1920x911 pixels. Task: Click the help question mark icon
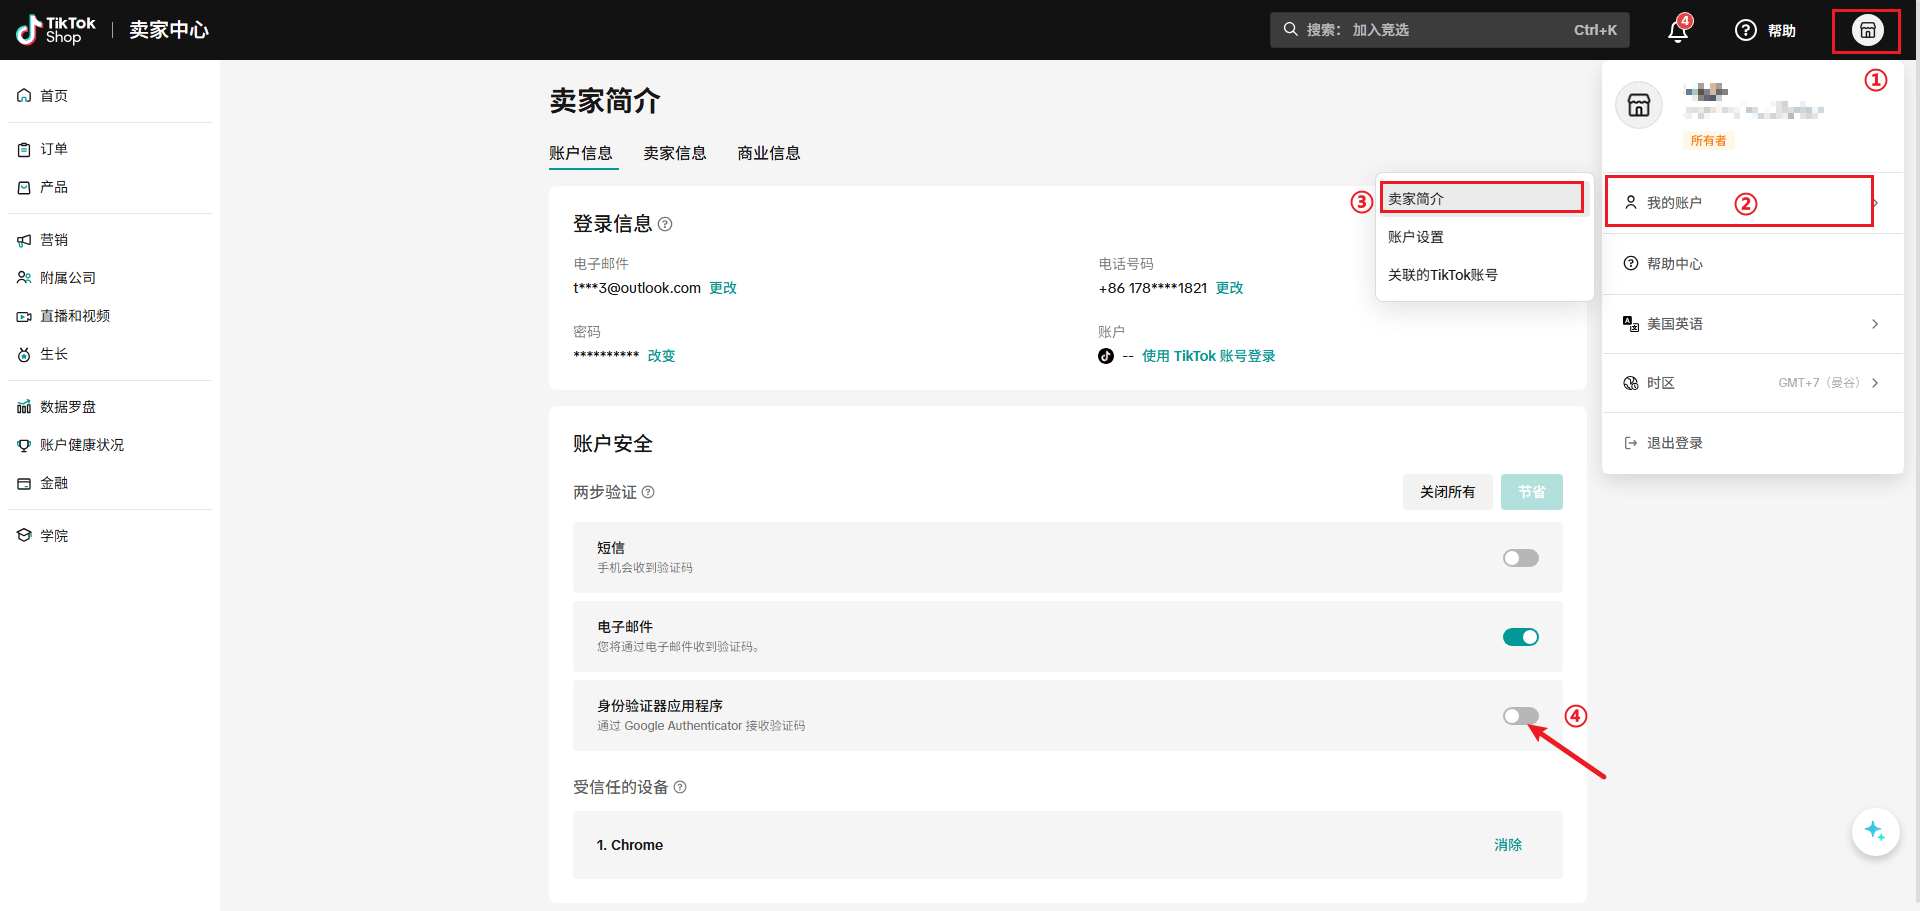pyautogui.click(x=1745, y=30)
